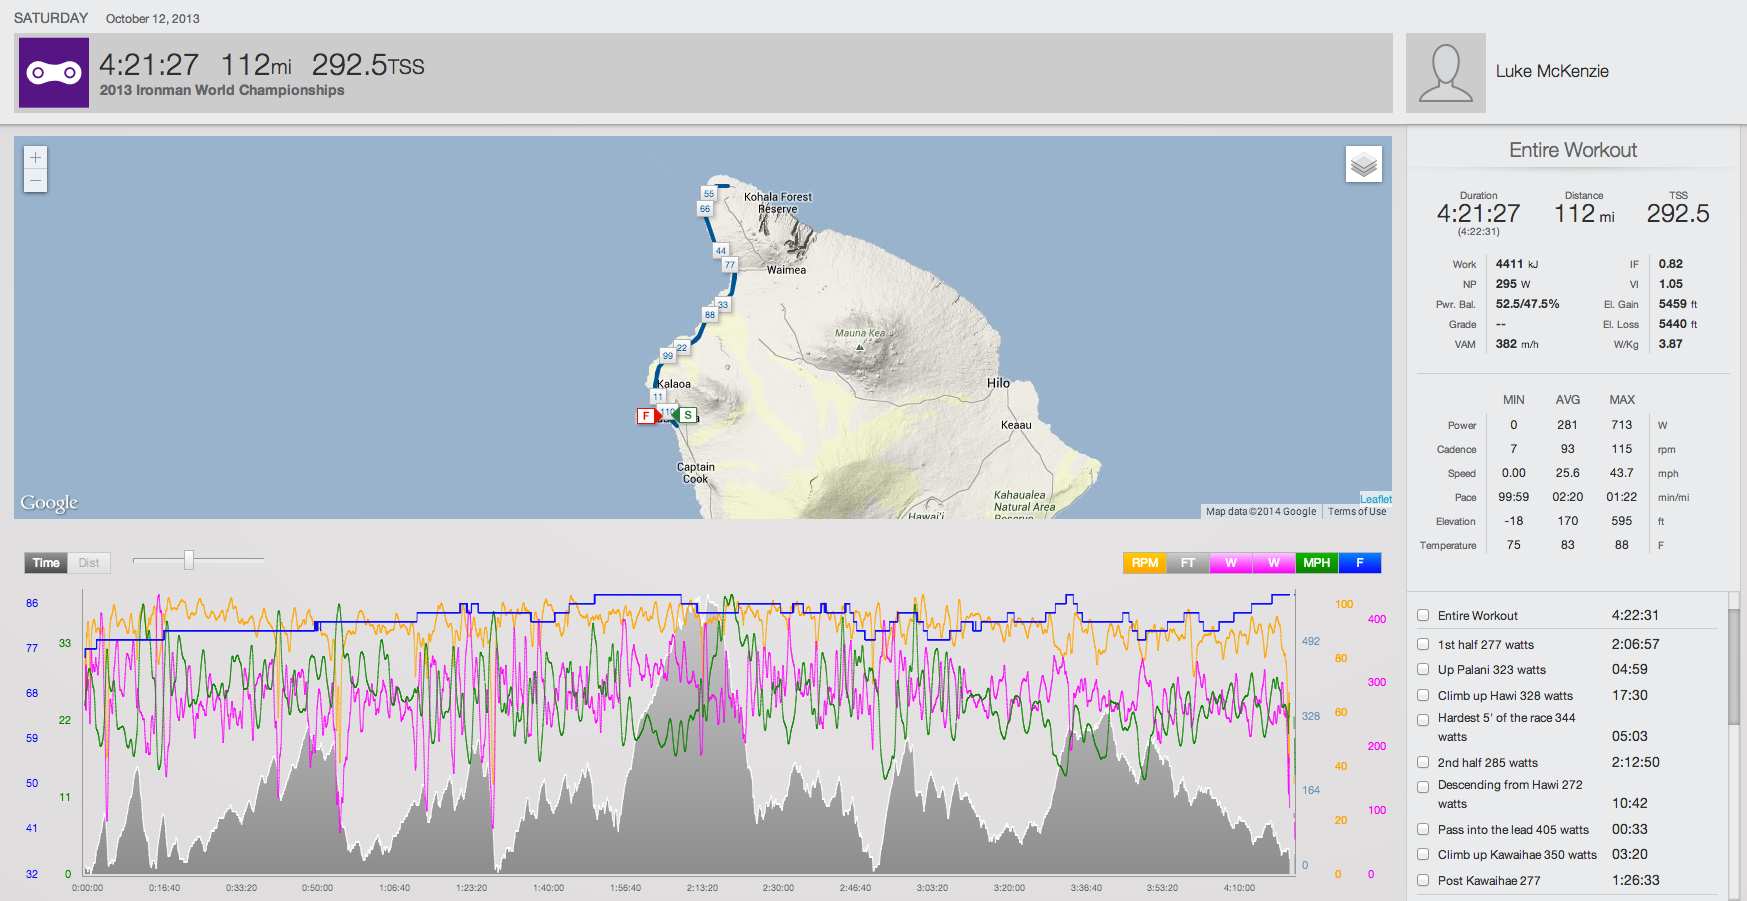
Task: Click the 2:06:57 lap duration
Action: [1635, 644]
